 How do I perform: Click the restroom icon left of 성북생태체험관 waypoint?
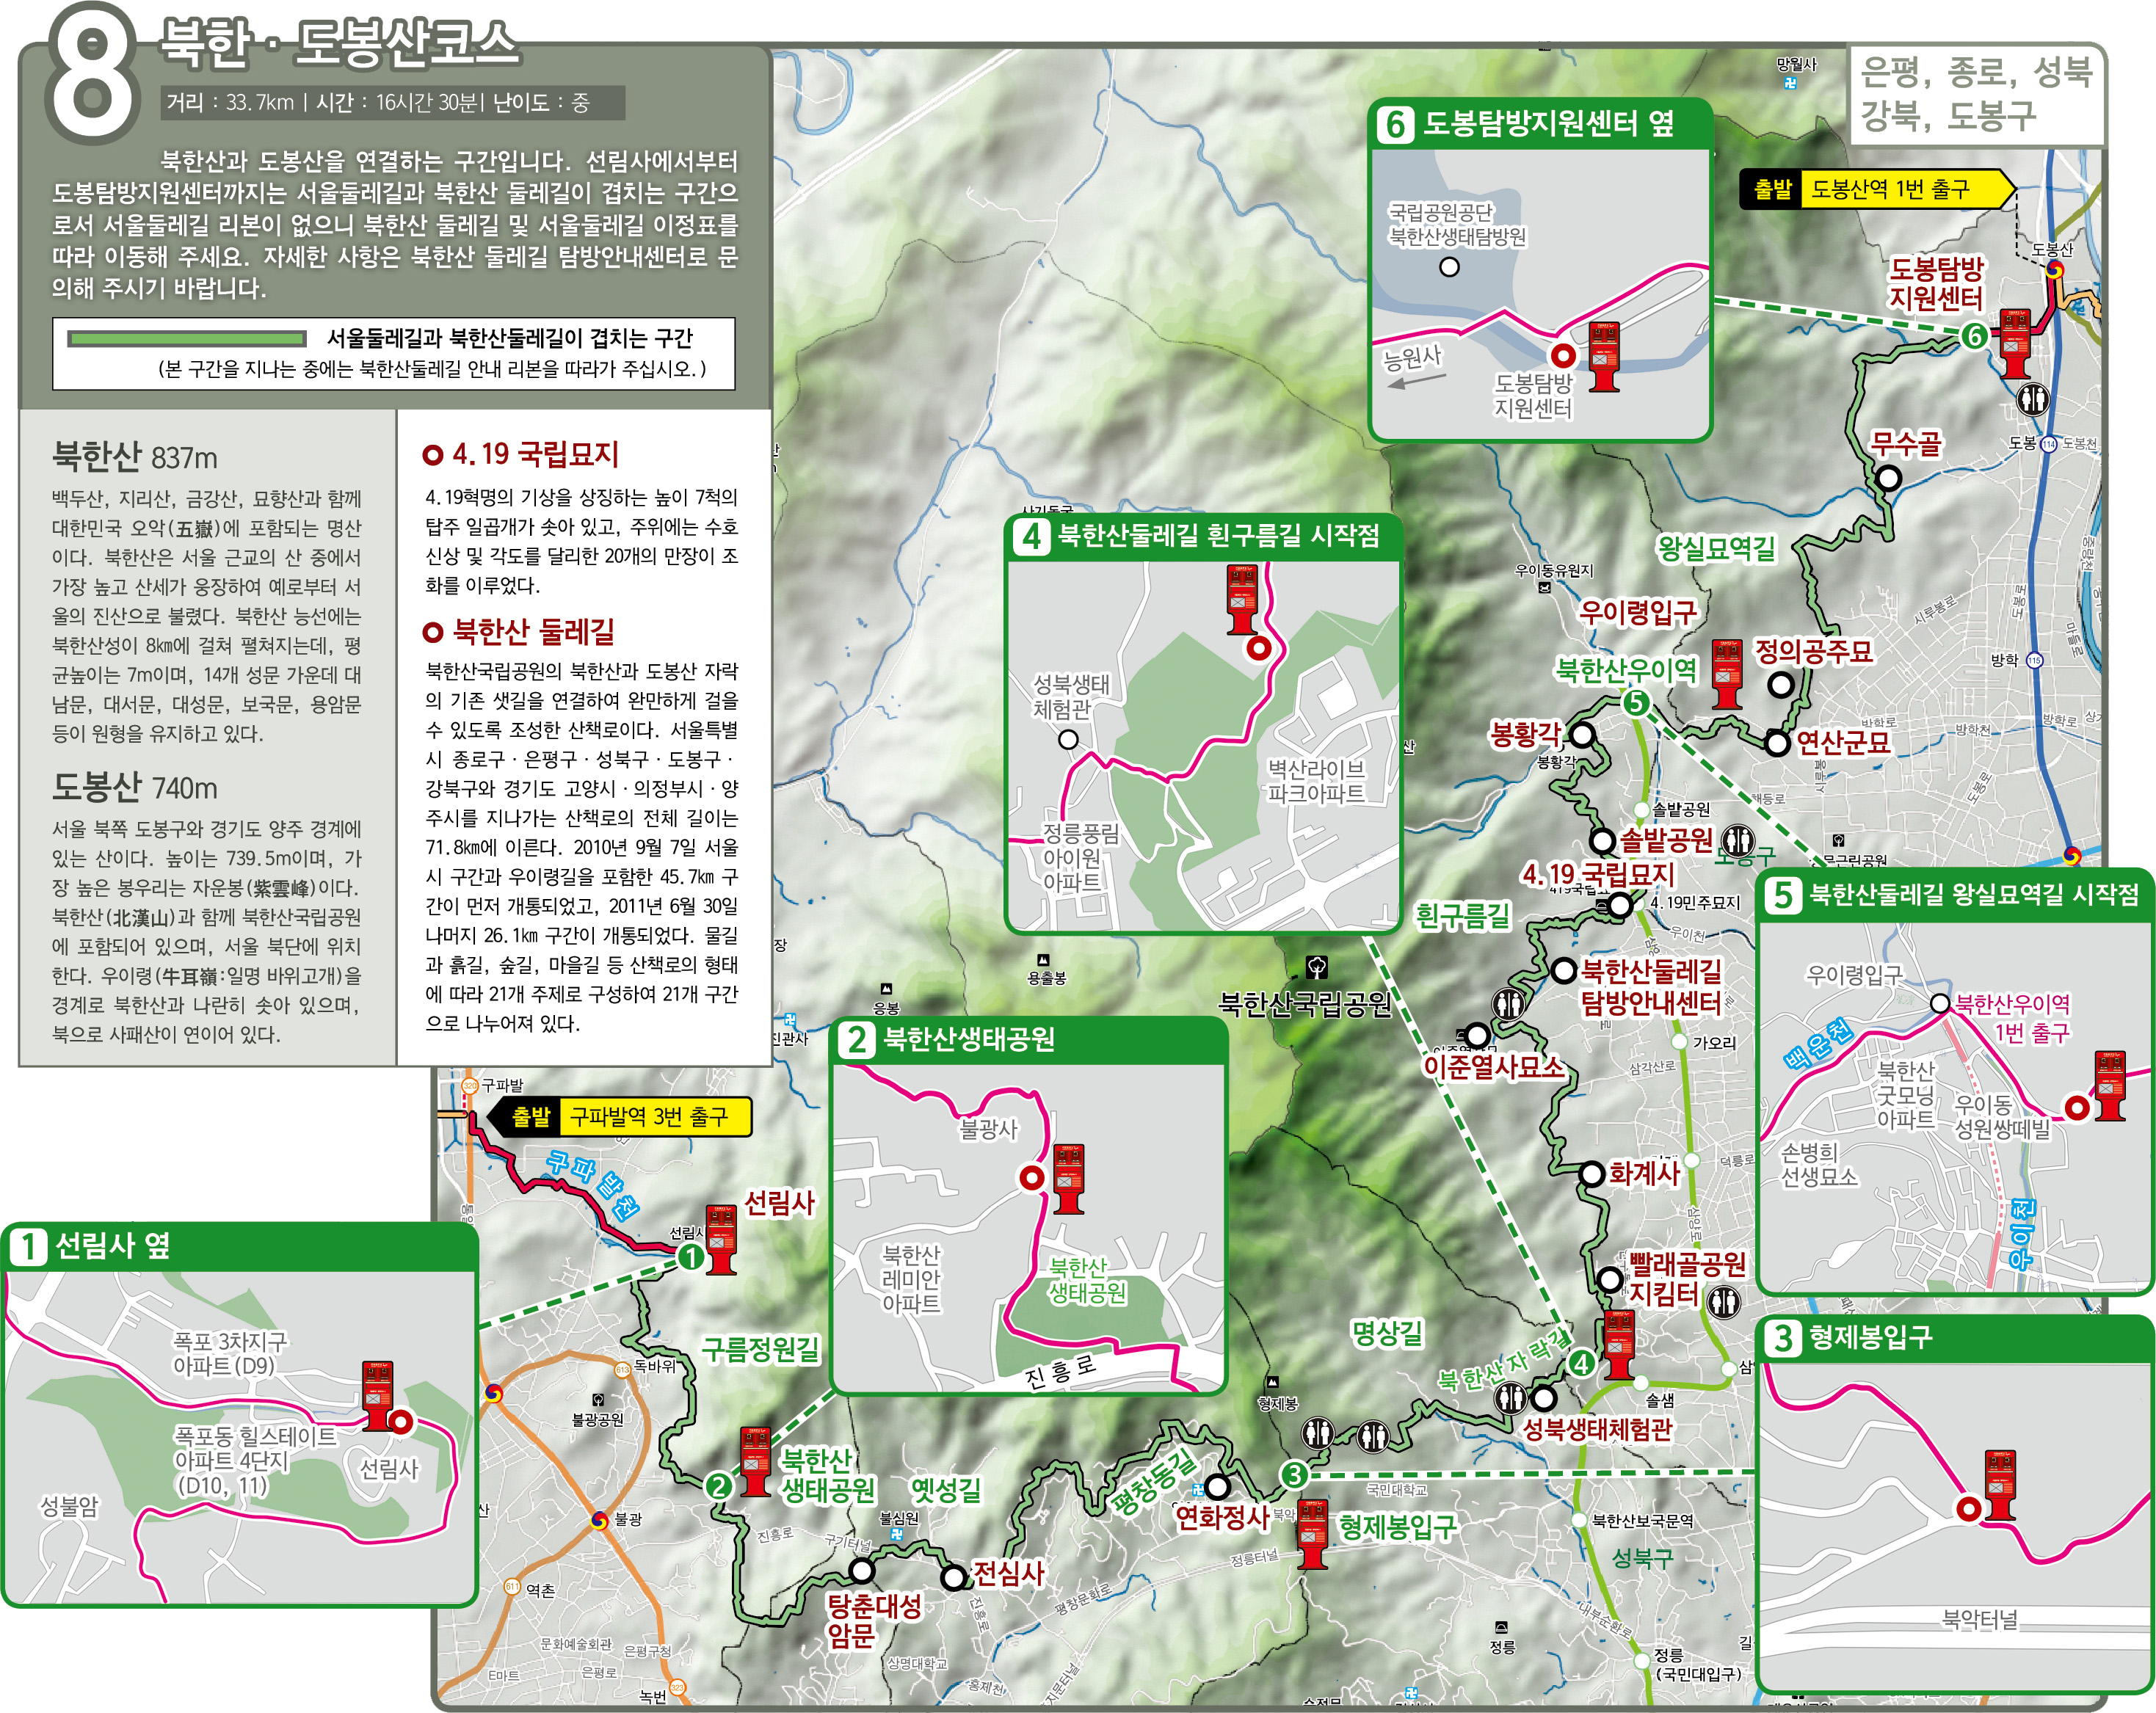[1510, 1398]
